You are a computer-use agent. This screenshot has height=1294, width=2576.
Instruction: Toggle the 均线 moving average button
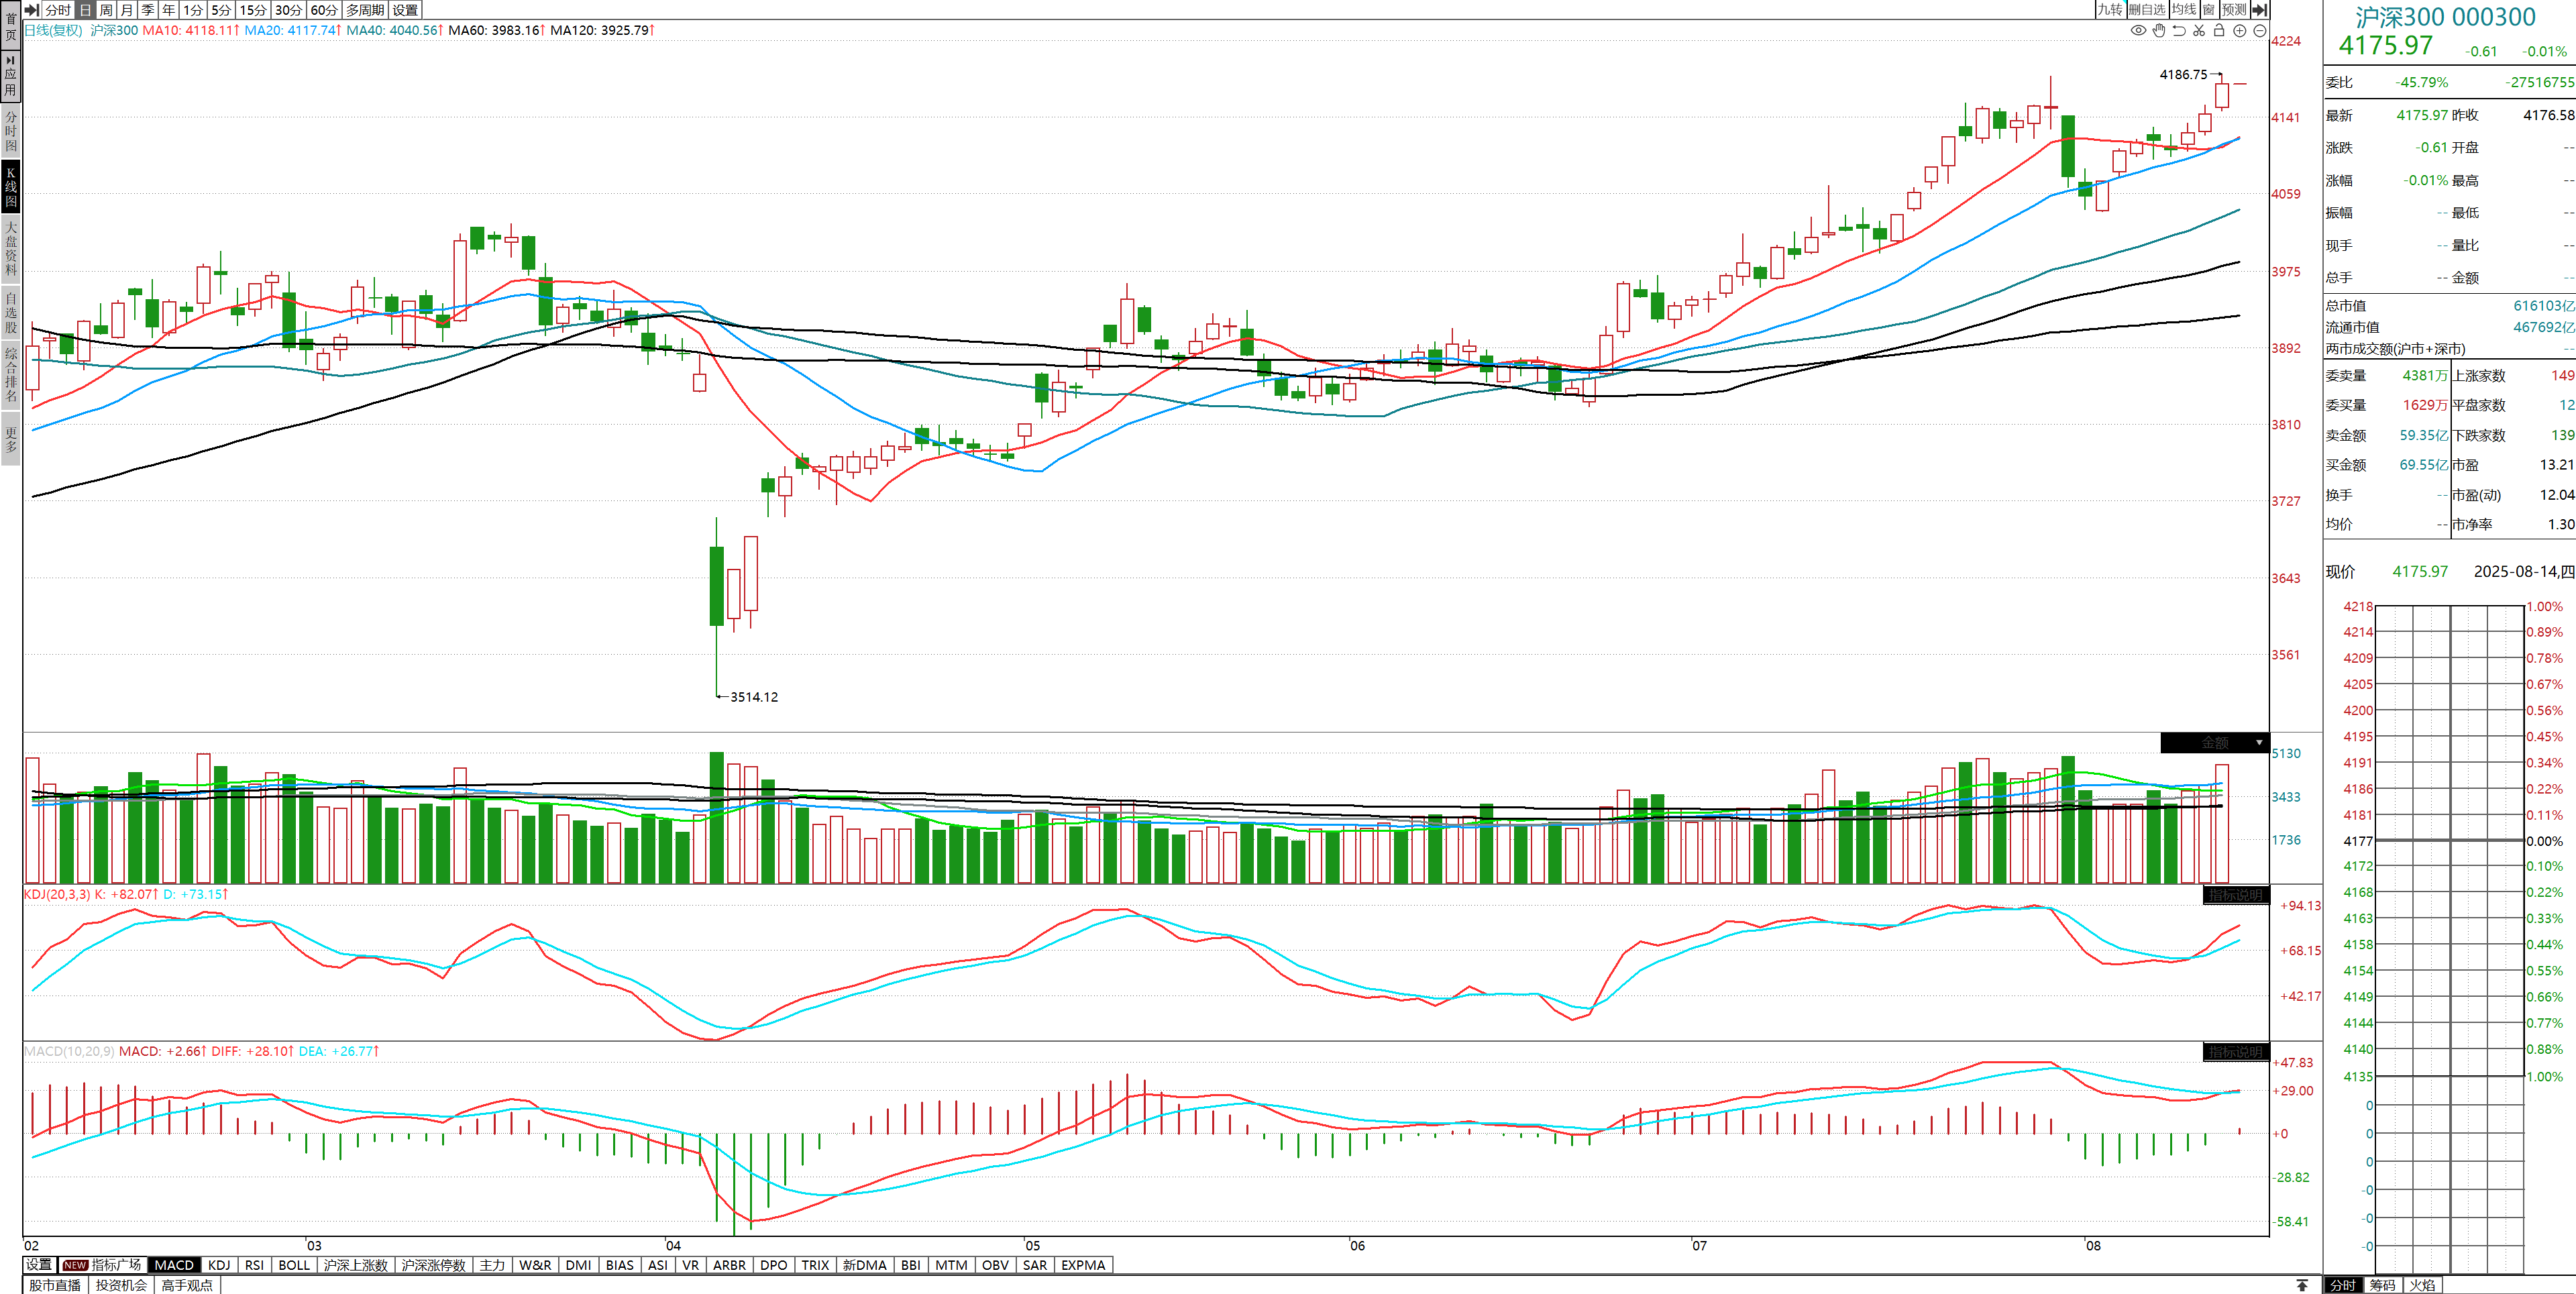click(x=2184, y=9)
